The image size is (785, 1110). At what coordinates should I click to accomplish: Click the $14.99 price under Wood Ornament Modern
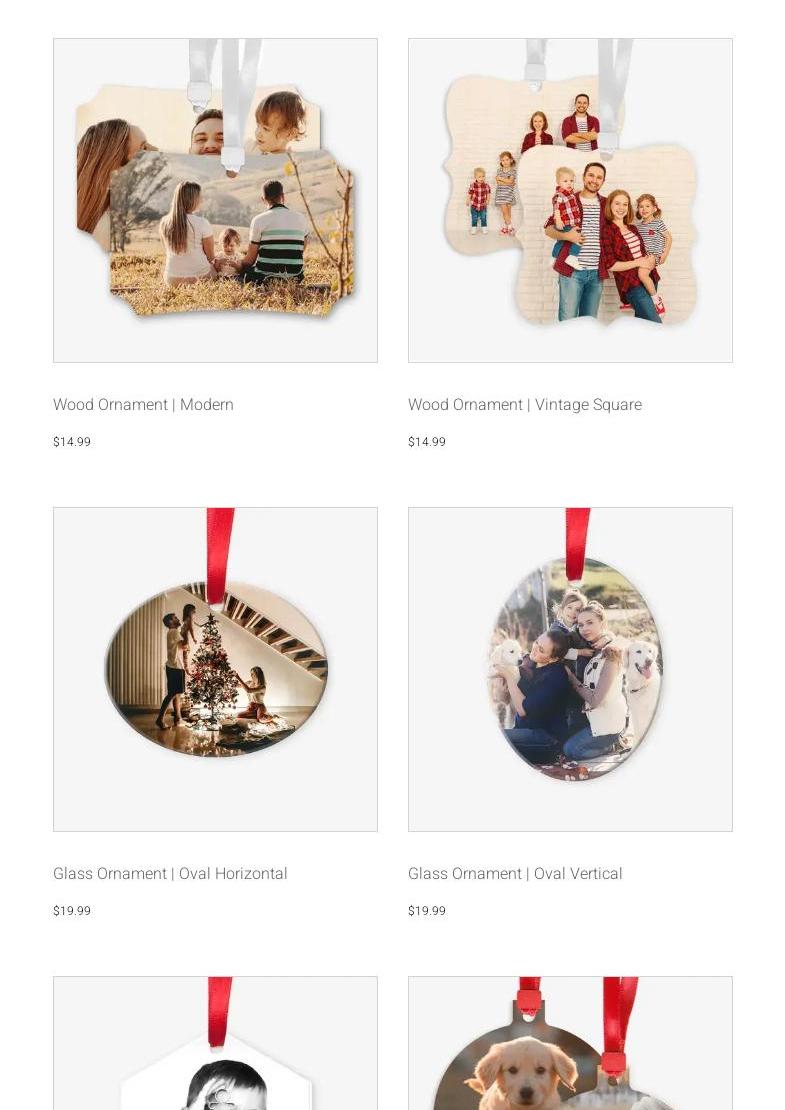click(x=72, y=442)
